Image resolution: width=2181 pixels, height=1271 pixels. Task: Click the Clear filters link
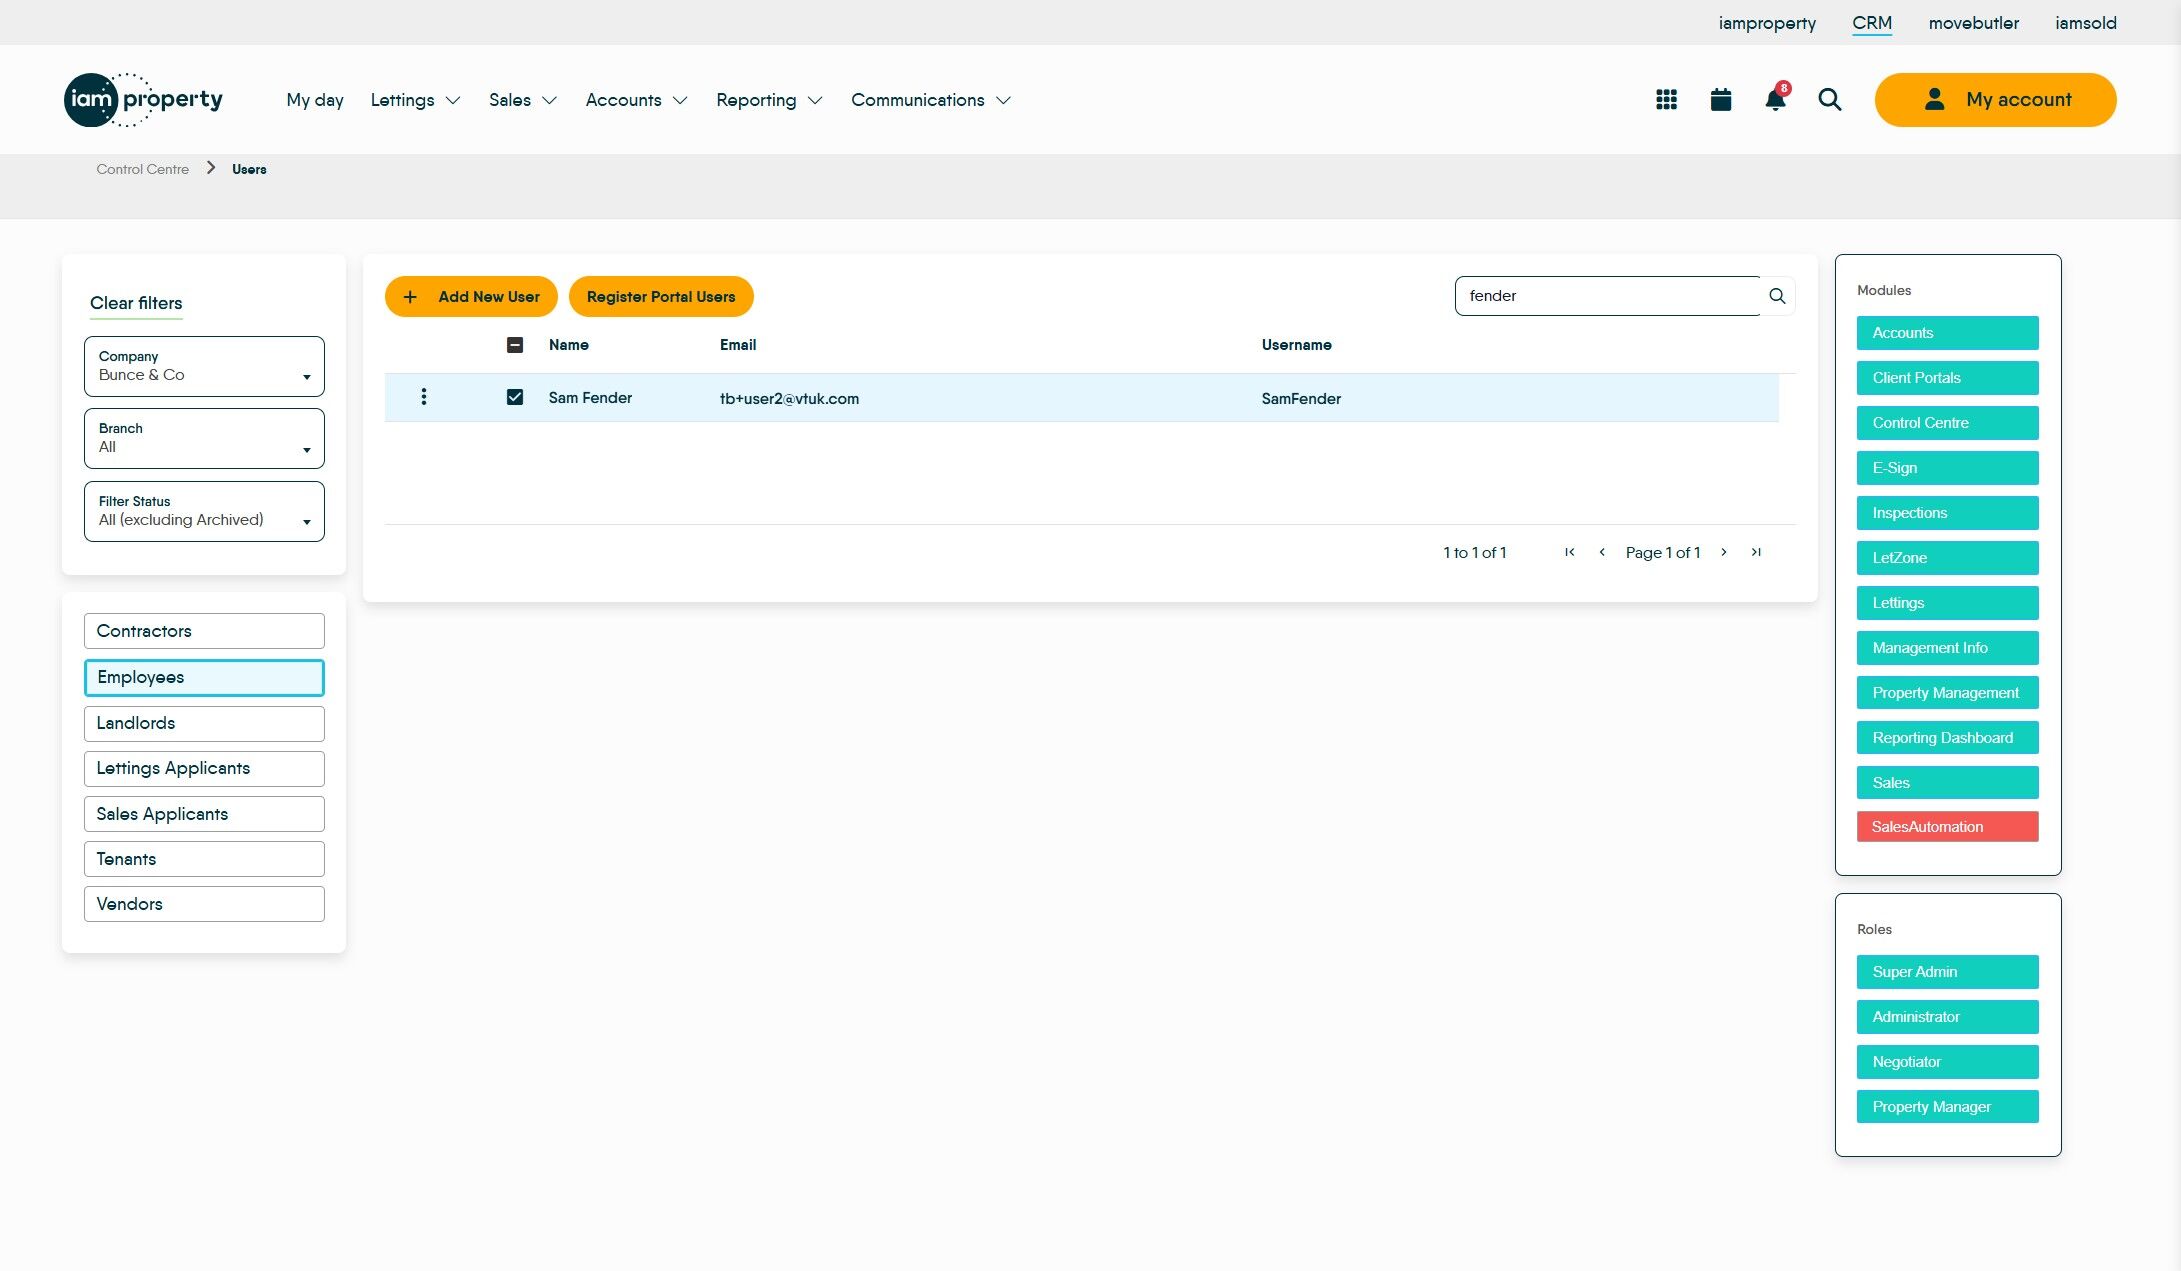point(136,303)
